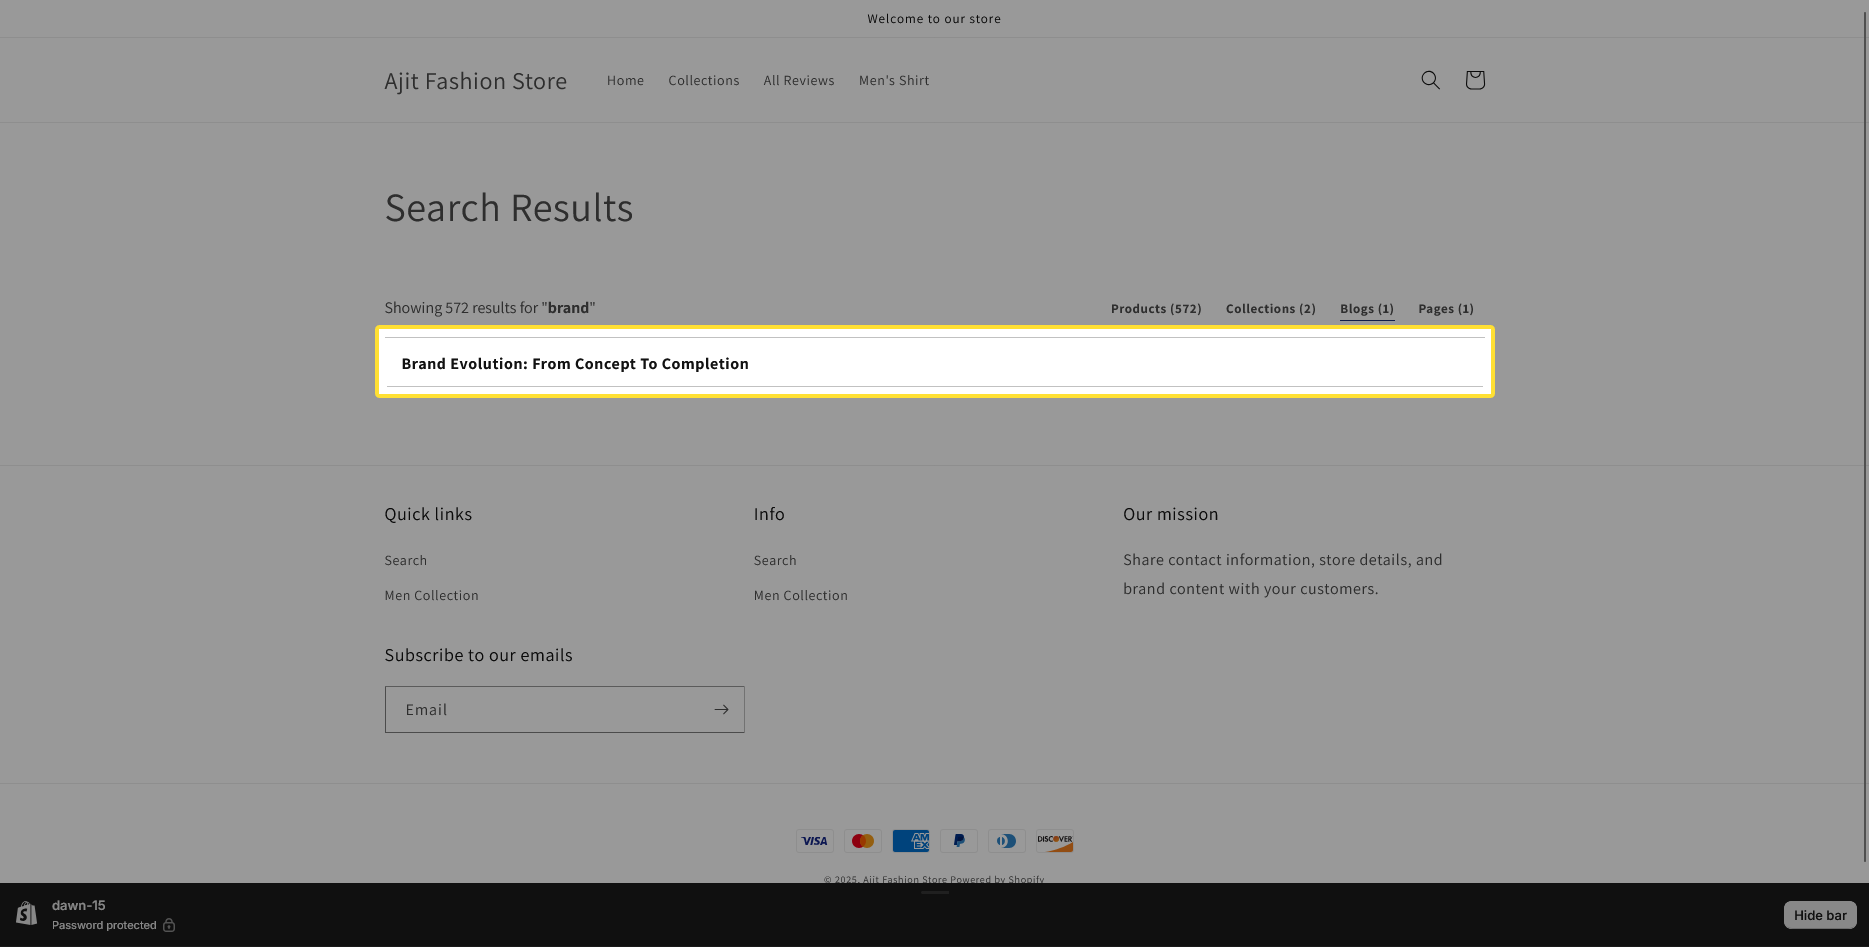Click the Visa payment icon

pyautogui.click(x=814, y=841)
